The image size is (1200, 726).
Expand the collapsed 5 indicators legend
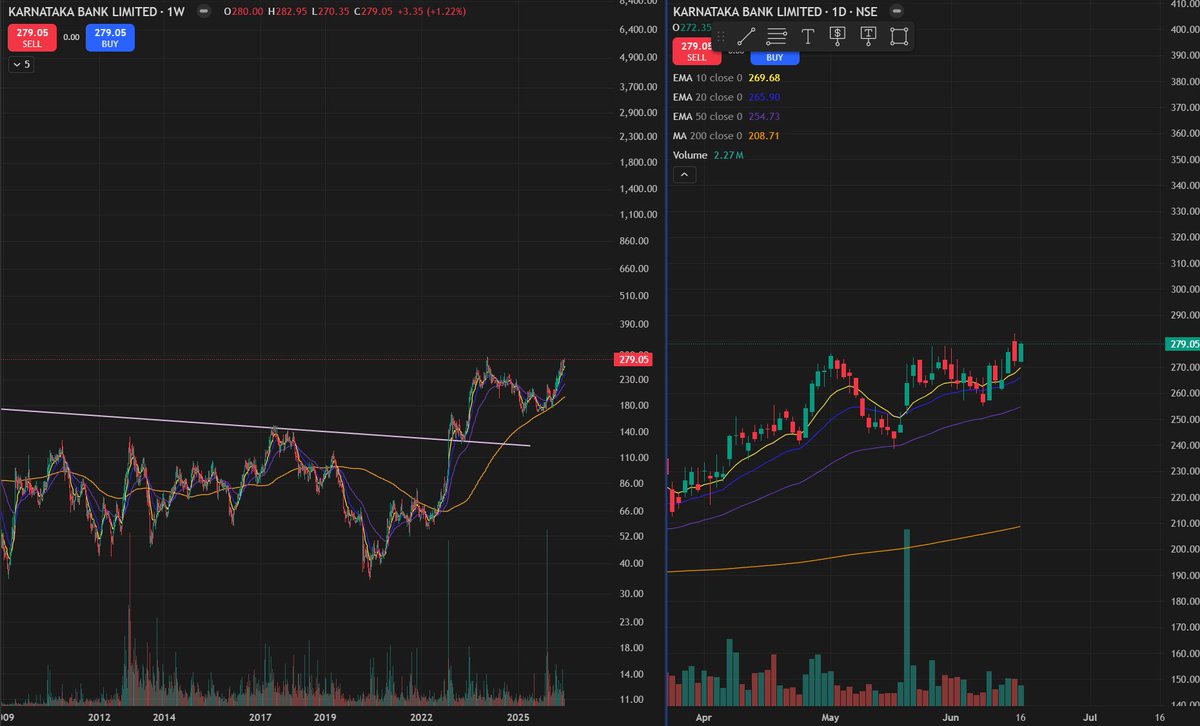coord(21,65)
